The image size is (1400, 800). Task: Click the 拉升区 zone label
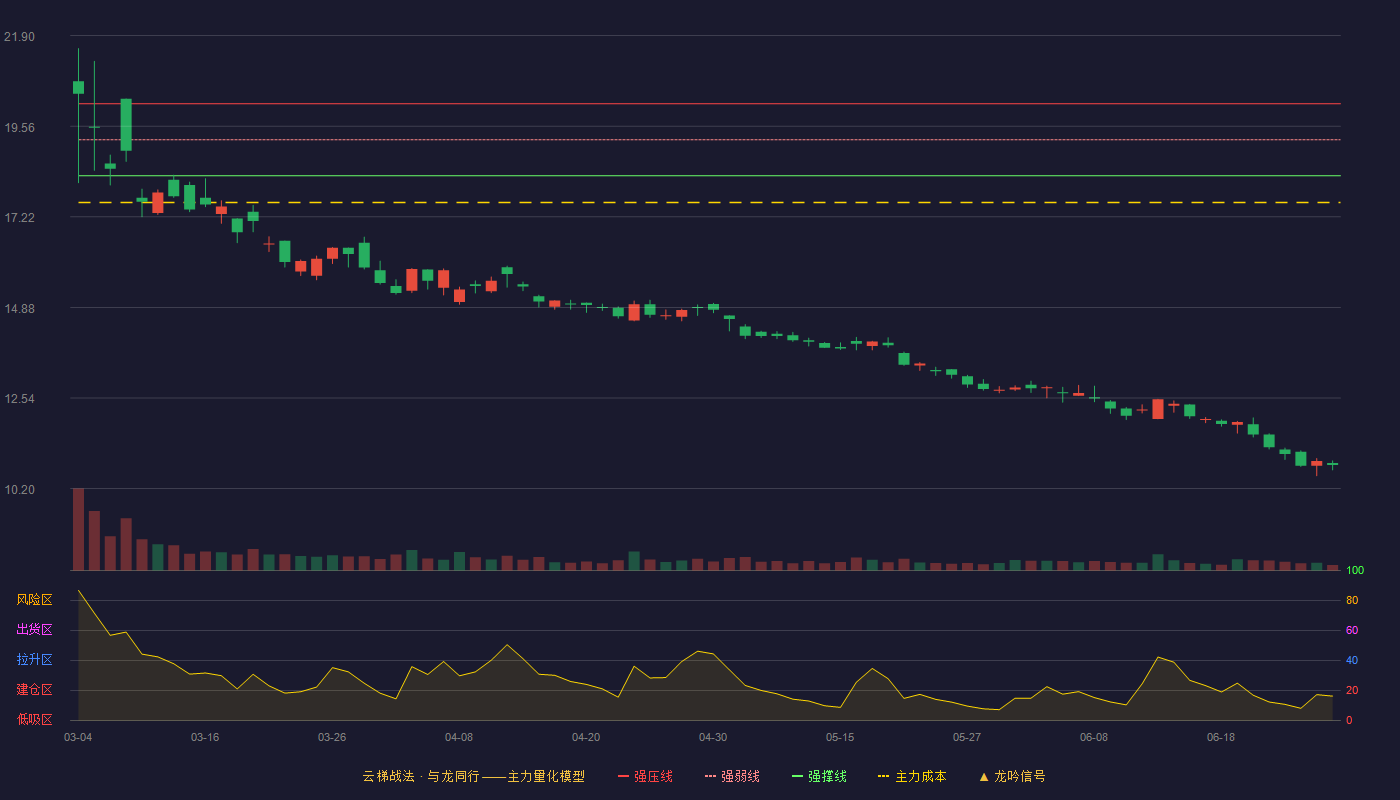pyautogui.click(x=34, y=660)
